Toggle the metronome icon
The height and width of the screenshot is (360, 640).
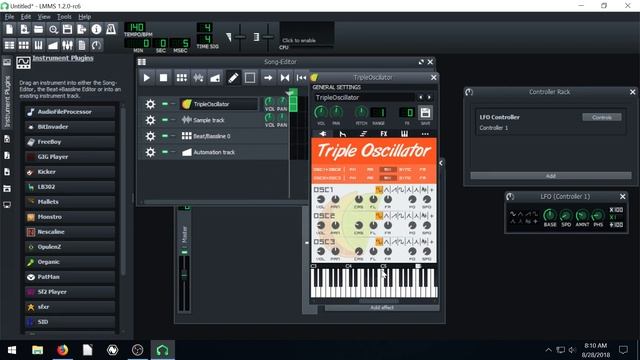pyautogui.click(x=111, y=29)
